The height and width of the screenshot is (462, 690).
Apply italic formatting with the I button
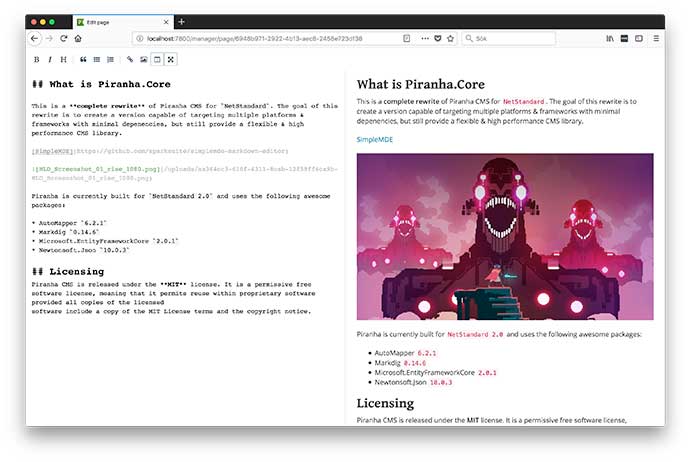[x=50, y=60]
